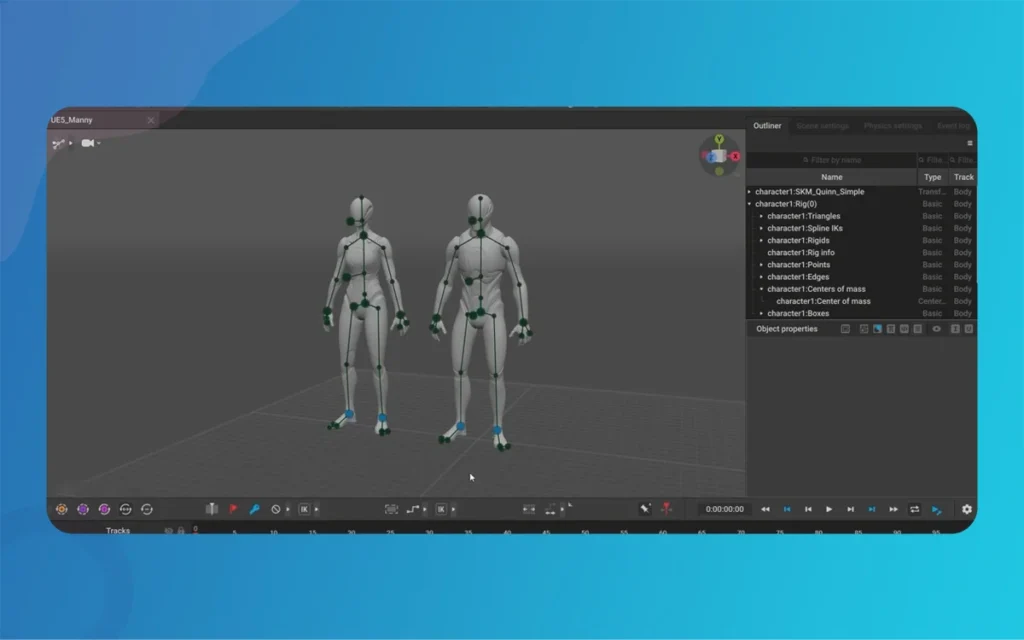Click the red flag icon in the toolbar
Screen dimensions: 1024x640
click(x=233, y=509)
